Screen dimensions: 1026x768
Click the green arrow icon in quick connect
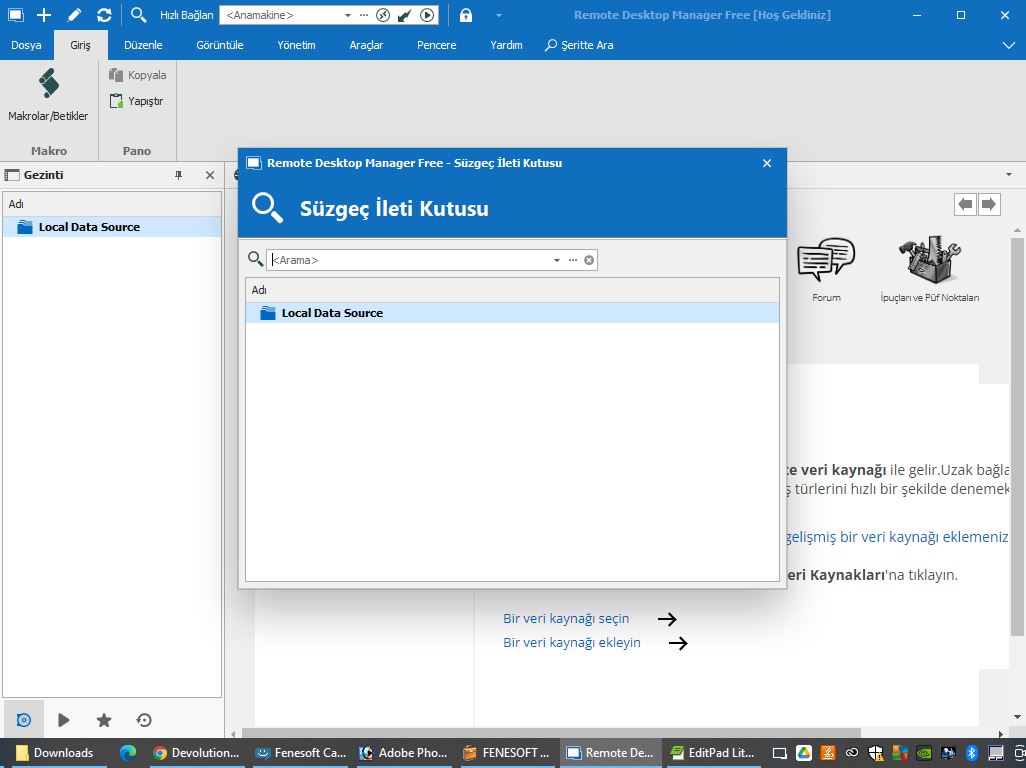pyautogui.click(x=405, y=15)
